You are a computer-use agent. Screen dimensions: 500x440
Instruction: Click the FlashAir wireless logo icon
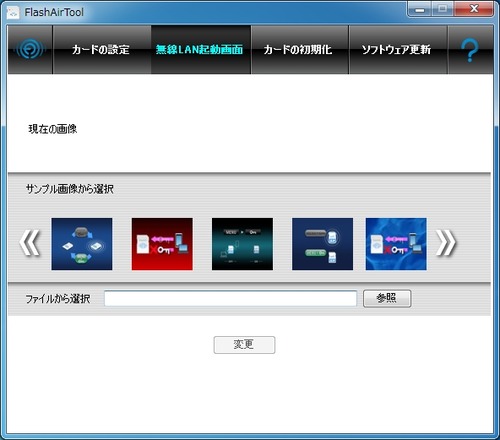pos(30,50)
